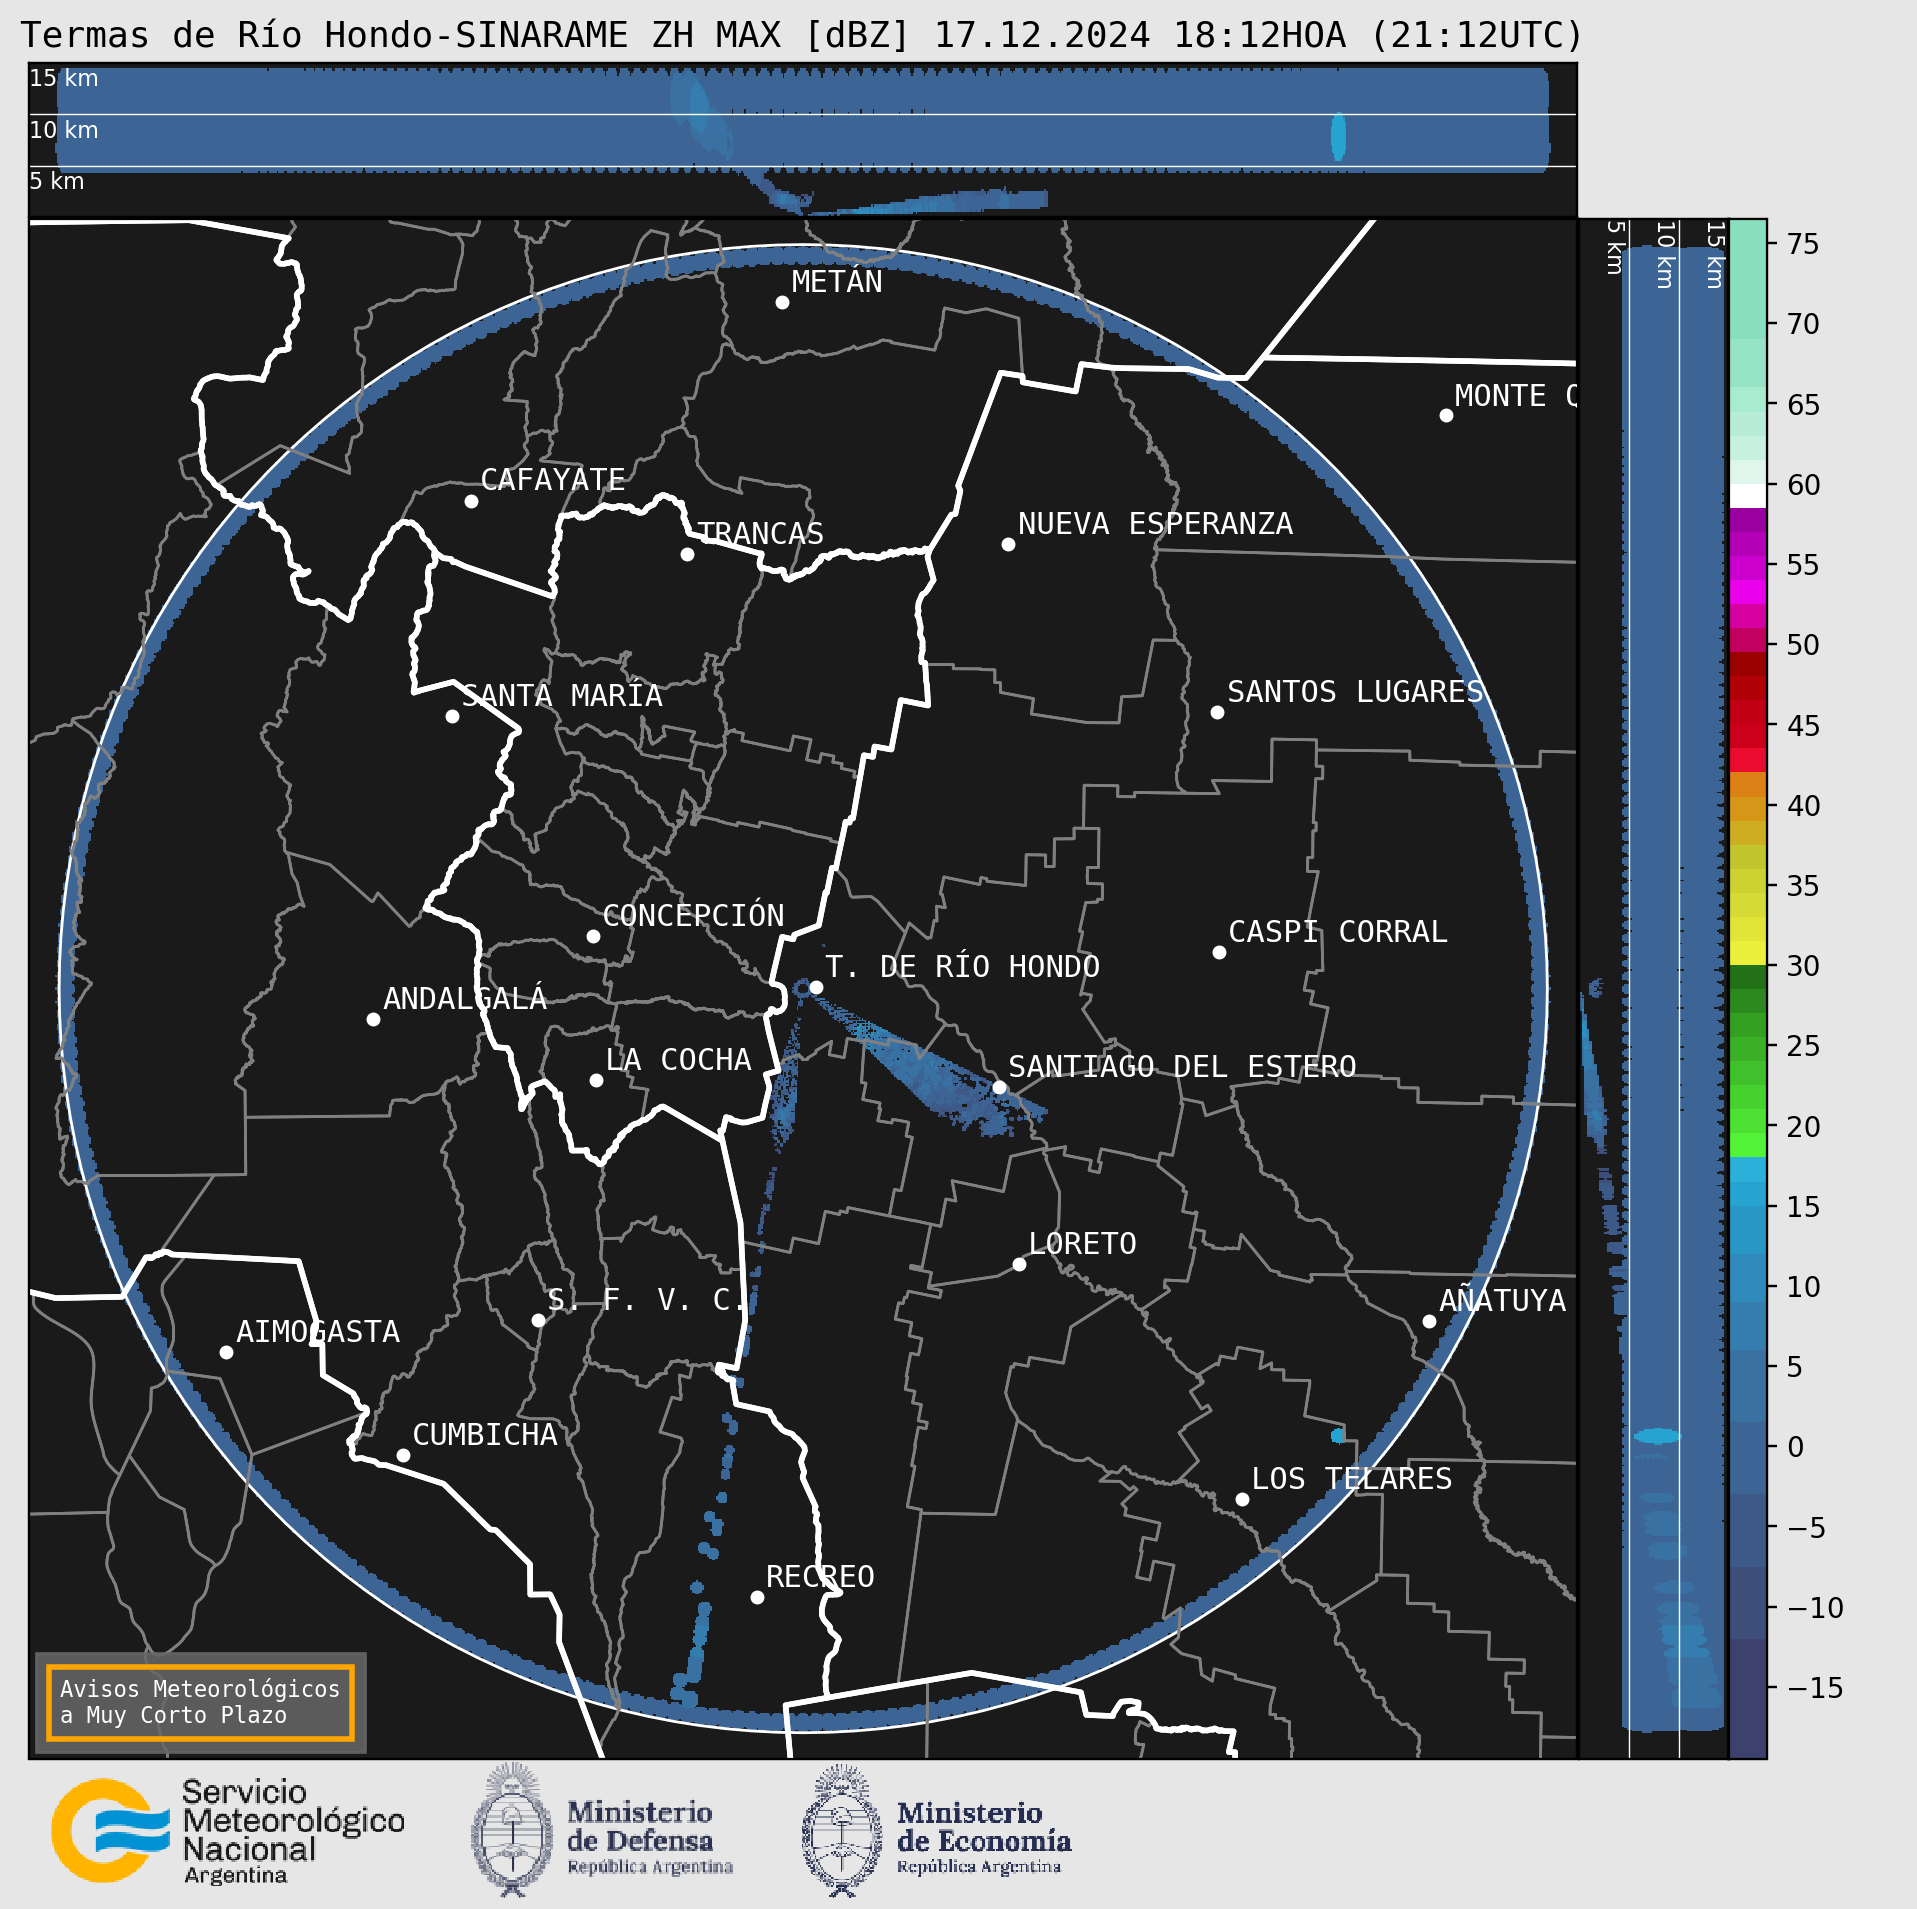Click the Avisos Meteorológicos a Muy Corto Plazo box
The image size is (1917, 1909).
click(200, 1703)
